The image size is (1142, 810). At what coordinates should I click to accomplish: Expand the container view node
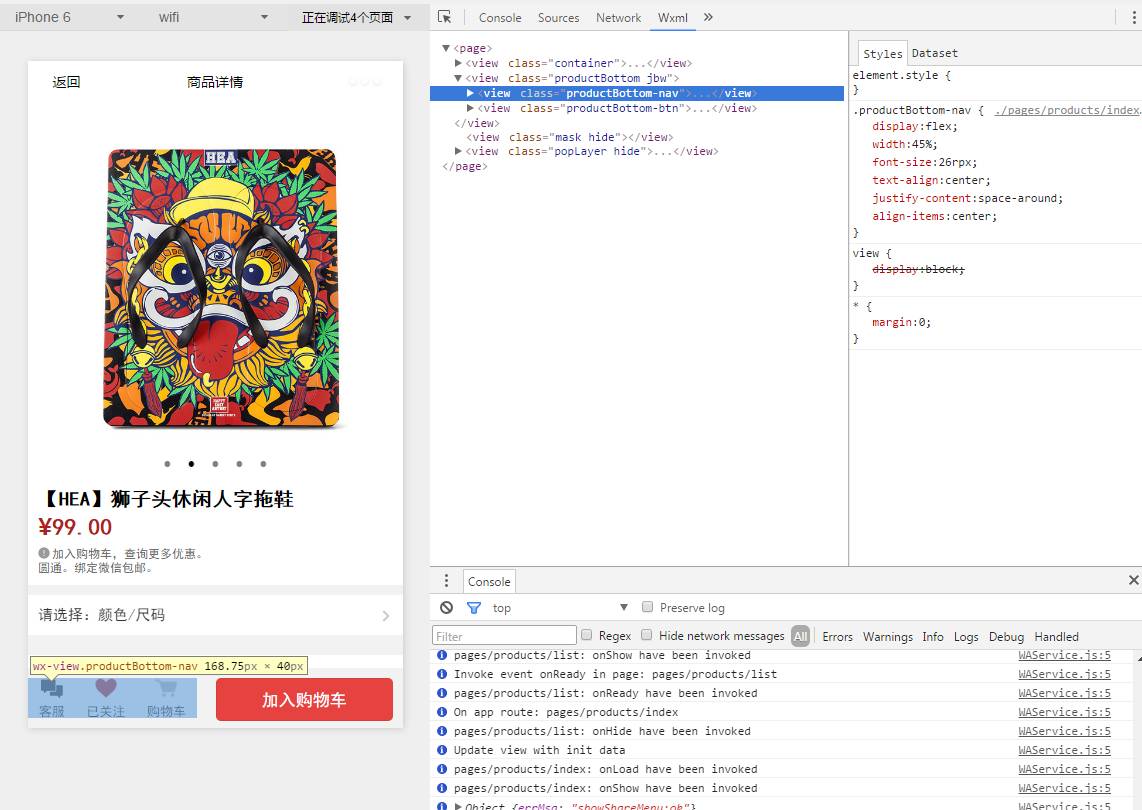(x=458, y=63)
